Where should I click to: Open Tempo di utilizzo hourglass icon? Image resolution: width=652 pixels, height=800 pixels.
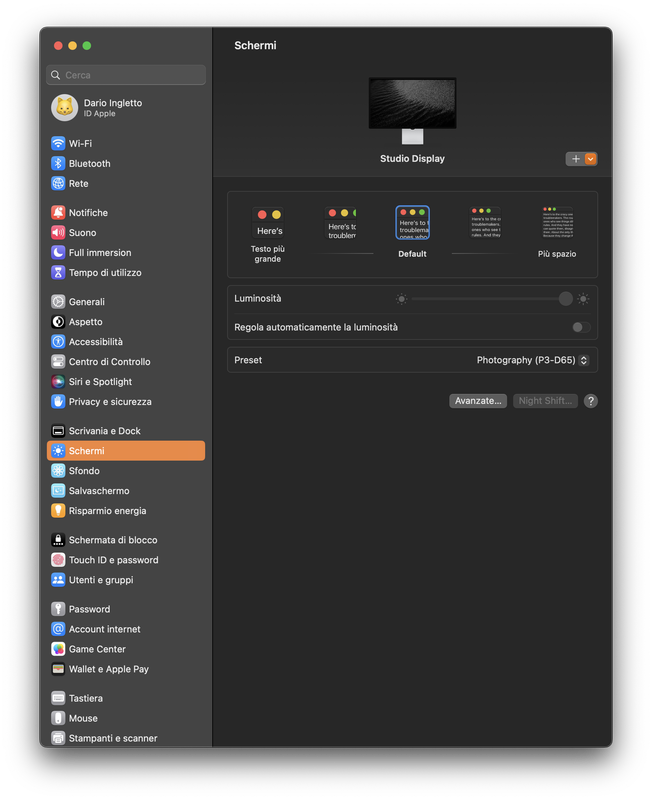[x=58, y=272]
